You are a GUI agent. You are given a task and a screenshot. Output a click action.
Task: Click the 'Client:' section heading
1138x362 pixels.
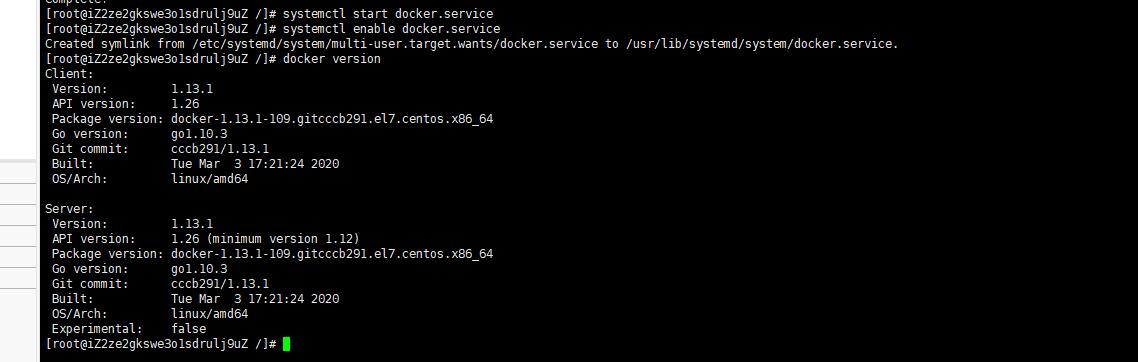69,74
